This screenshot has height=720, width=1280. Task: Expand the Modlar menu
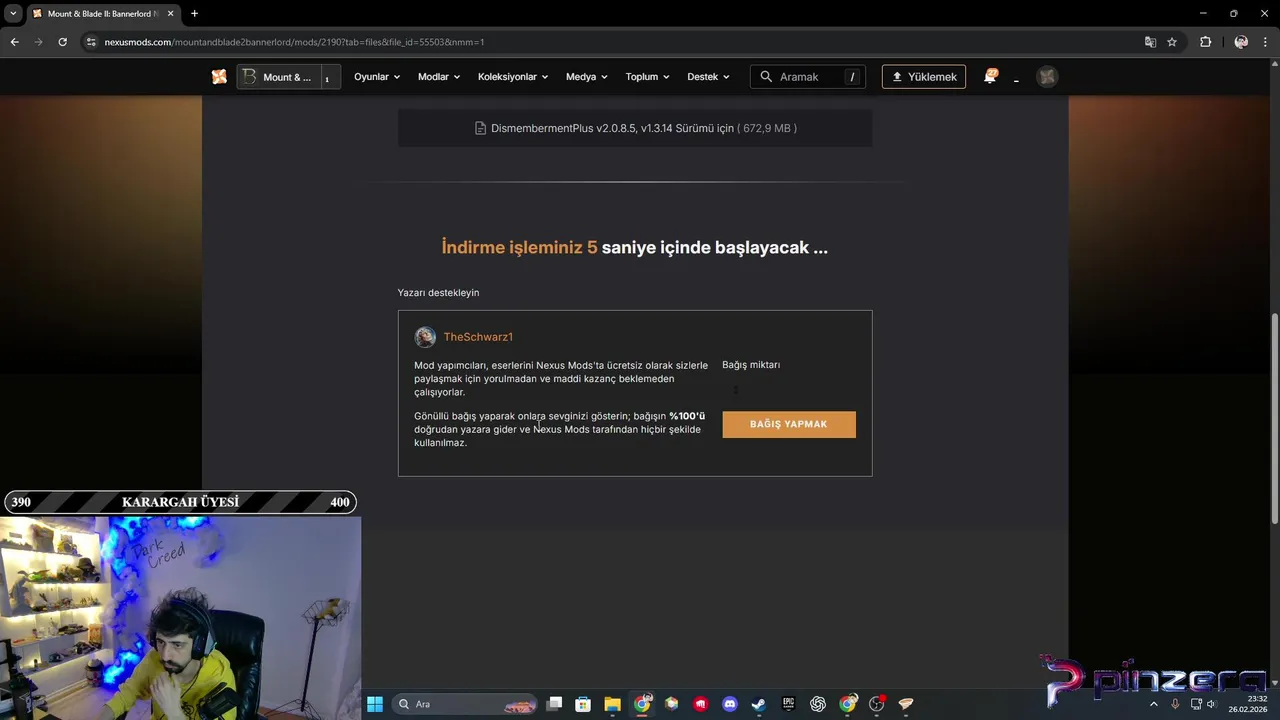[439, 77]
